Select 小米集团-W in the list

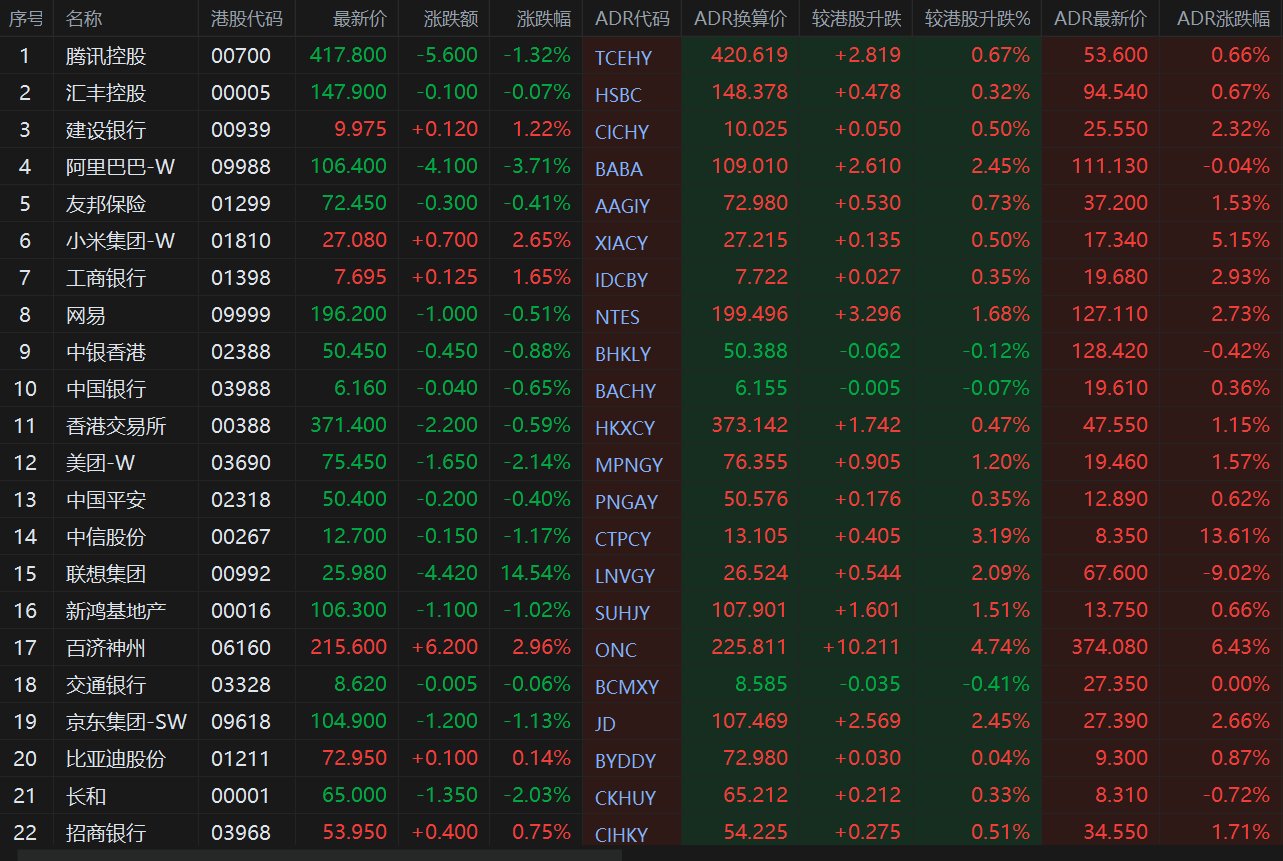(121, 241)
